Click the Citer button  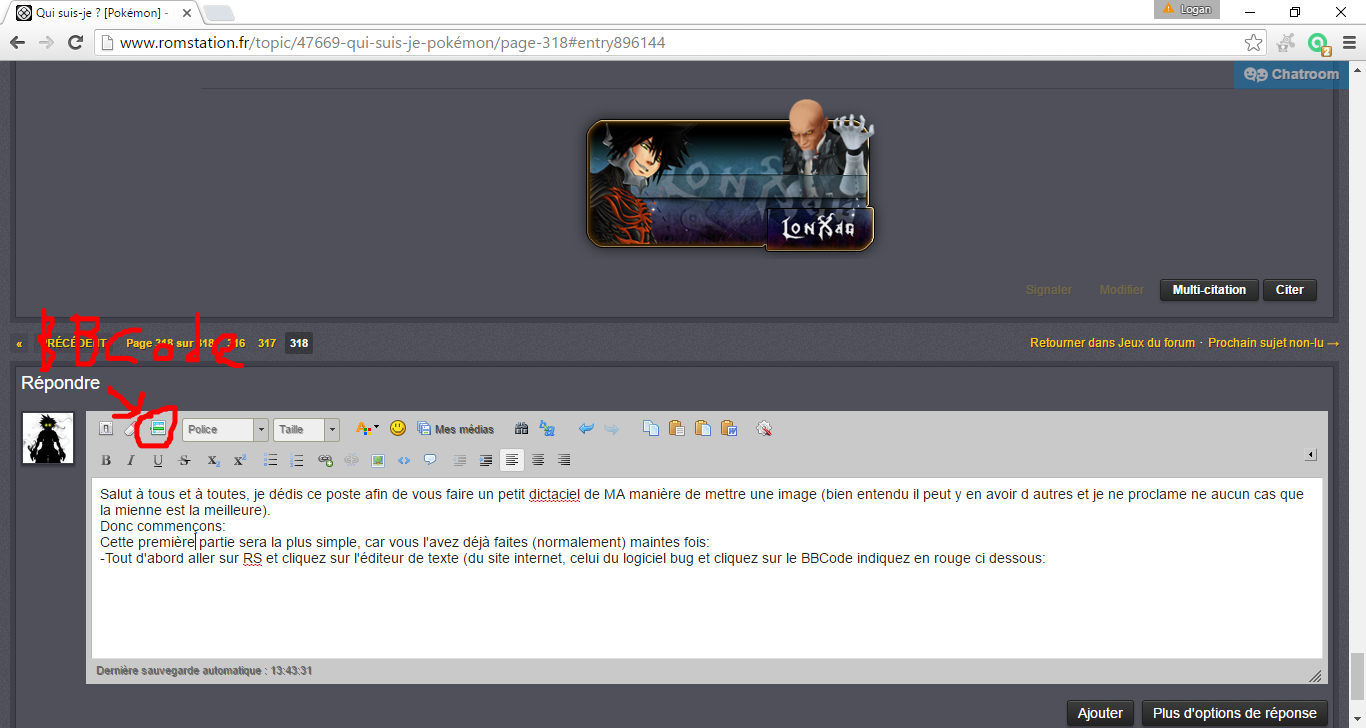pos(1290,290)
